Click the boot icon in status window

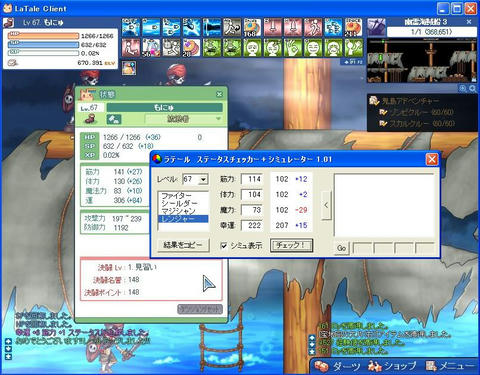coord(90,119)
